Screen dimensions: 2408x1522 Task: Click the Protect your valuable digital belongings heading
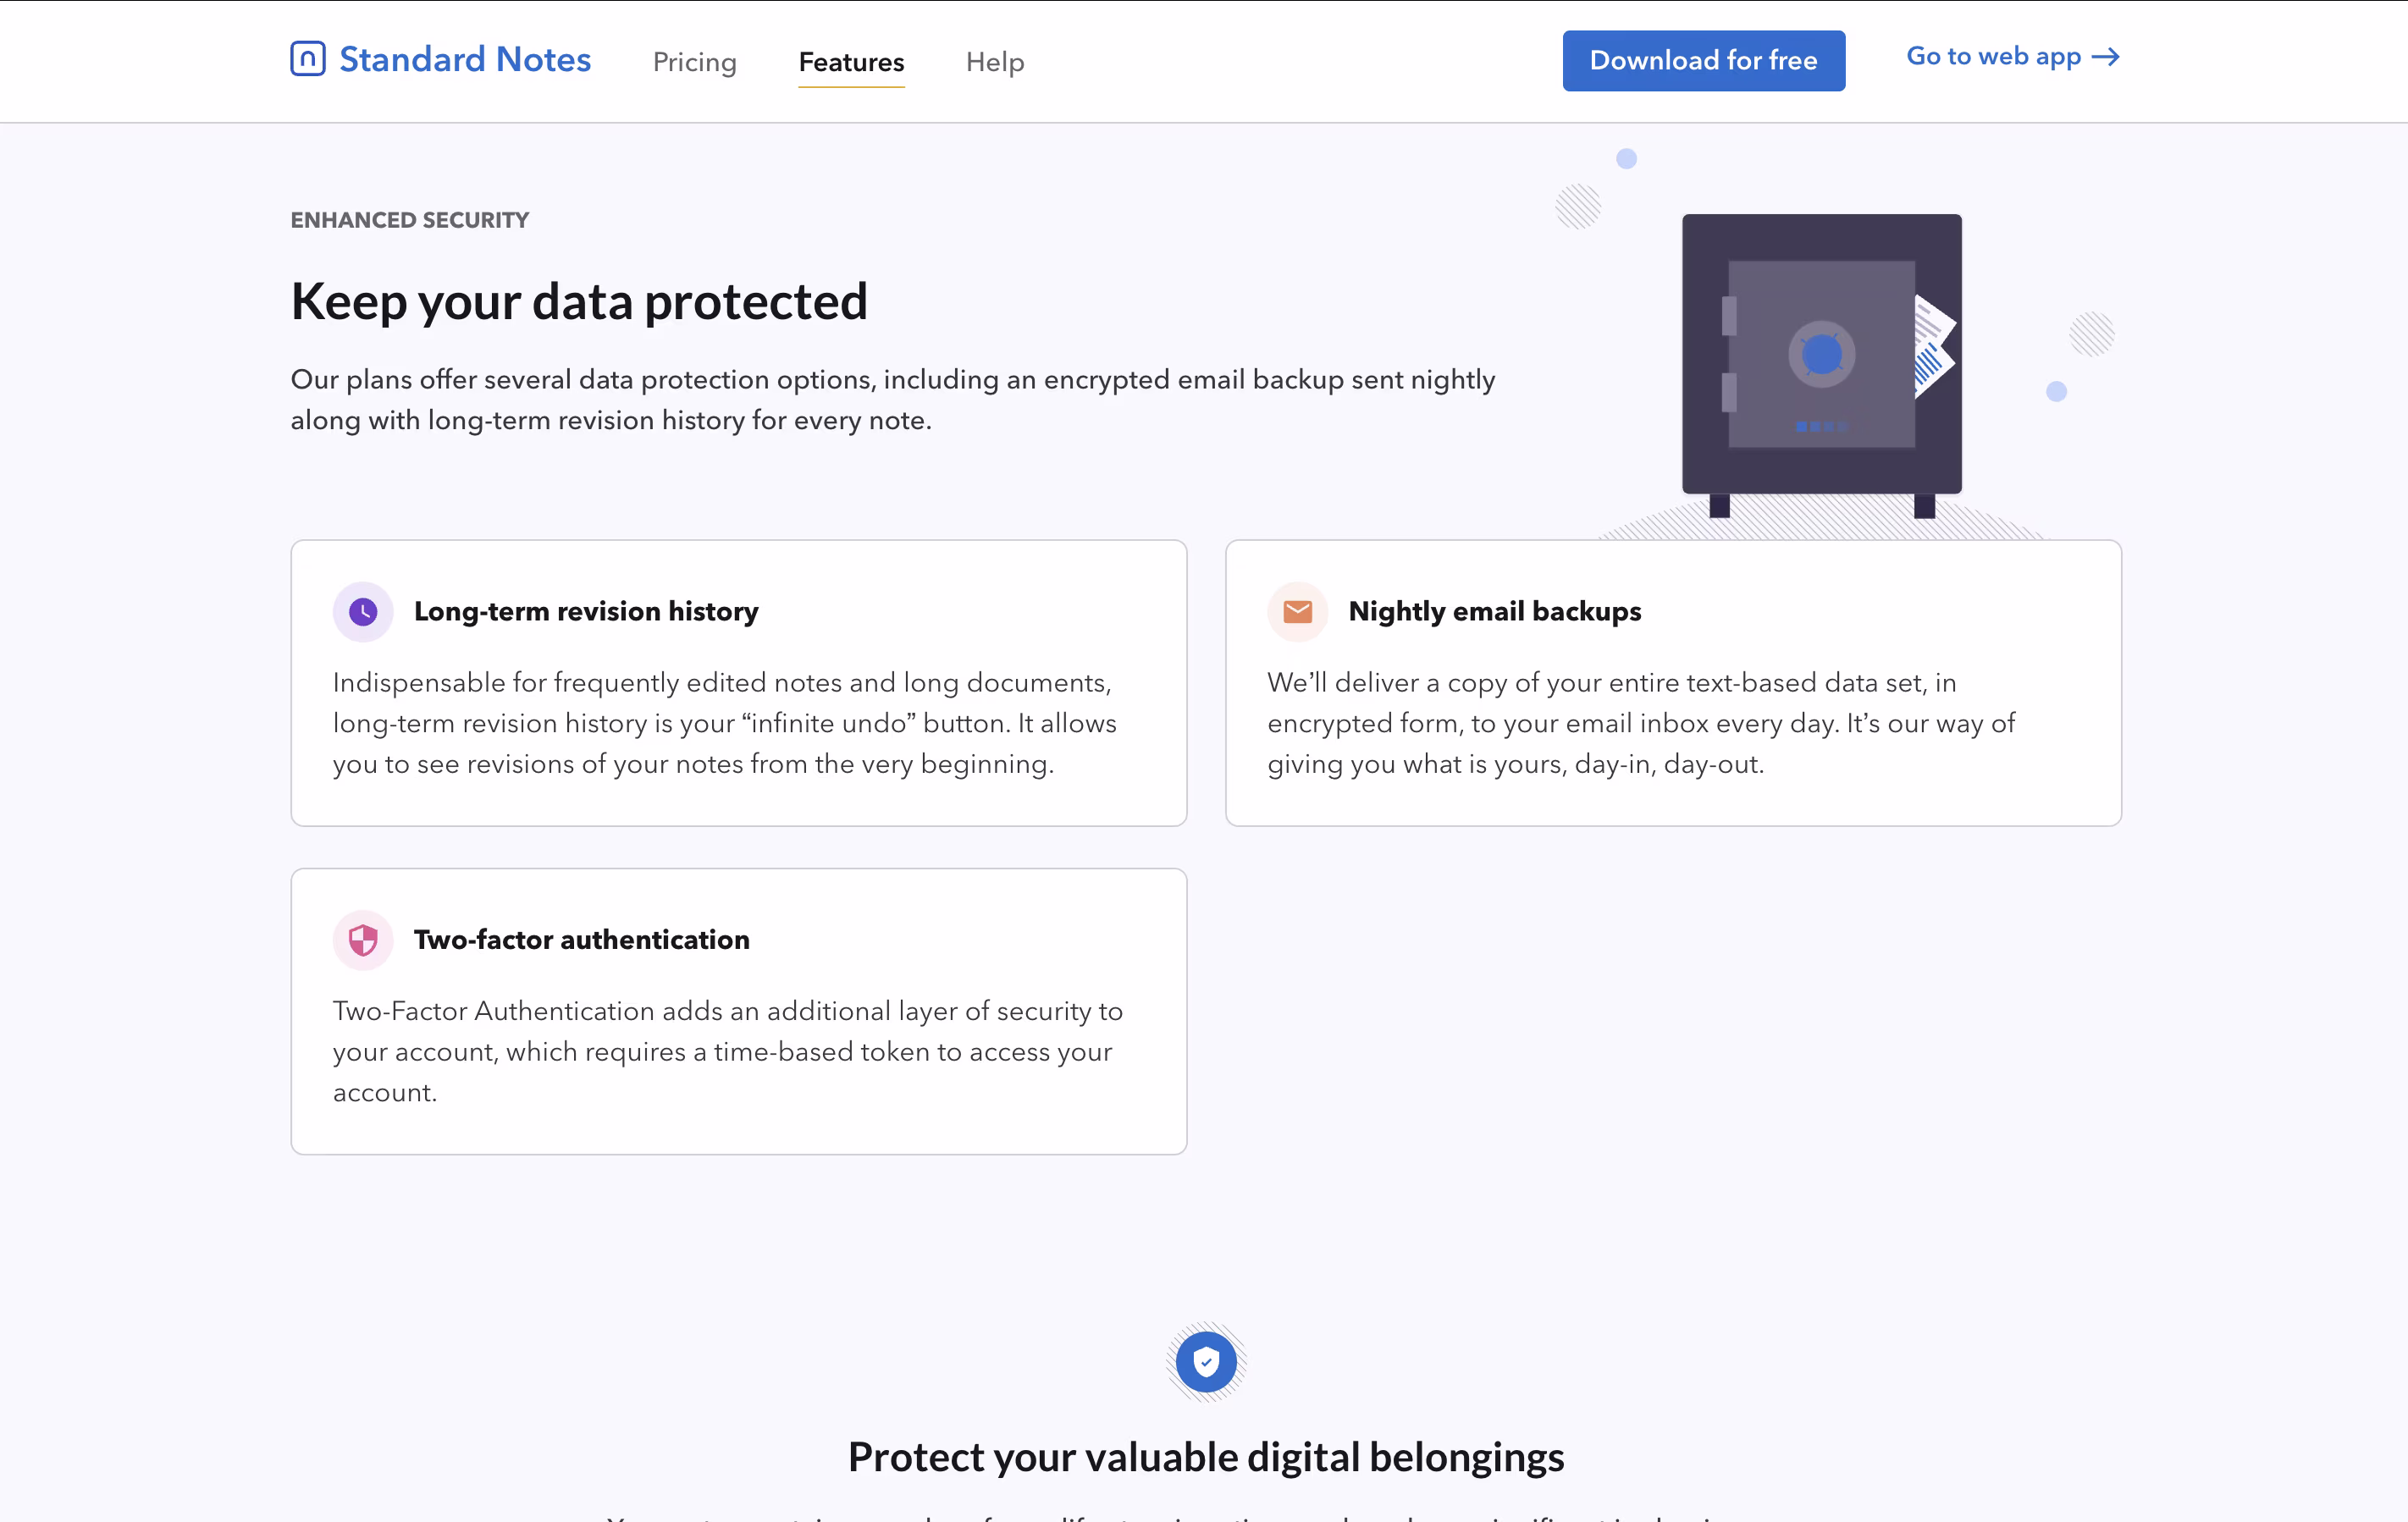pos(1205,1457)
